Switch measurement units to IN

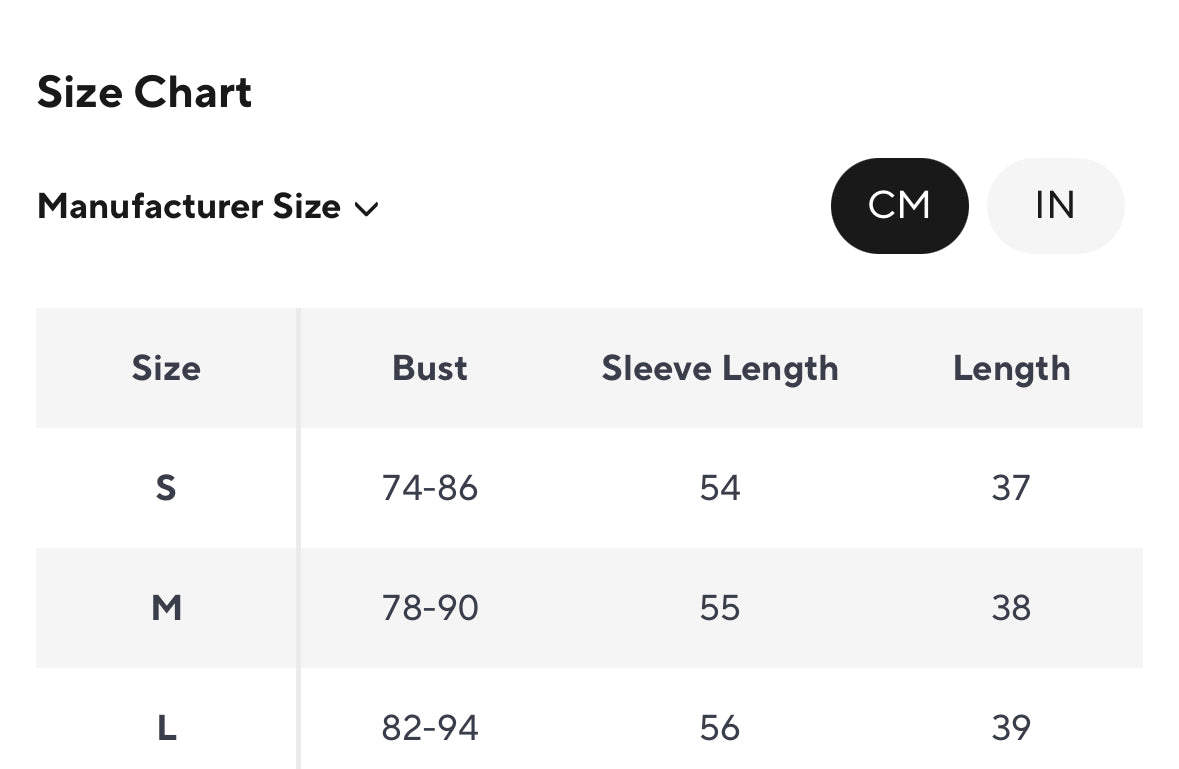(x=1055, y=206)
